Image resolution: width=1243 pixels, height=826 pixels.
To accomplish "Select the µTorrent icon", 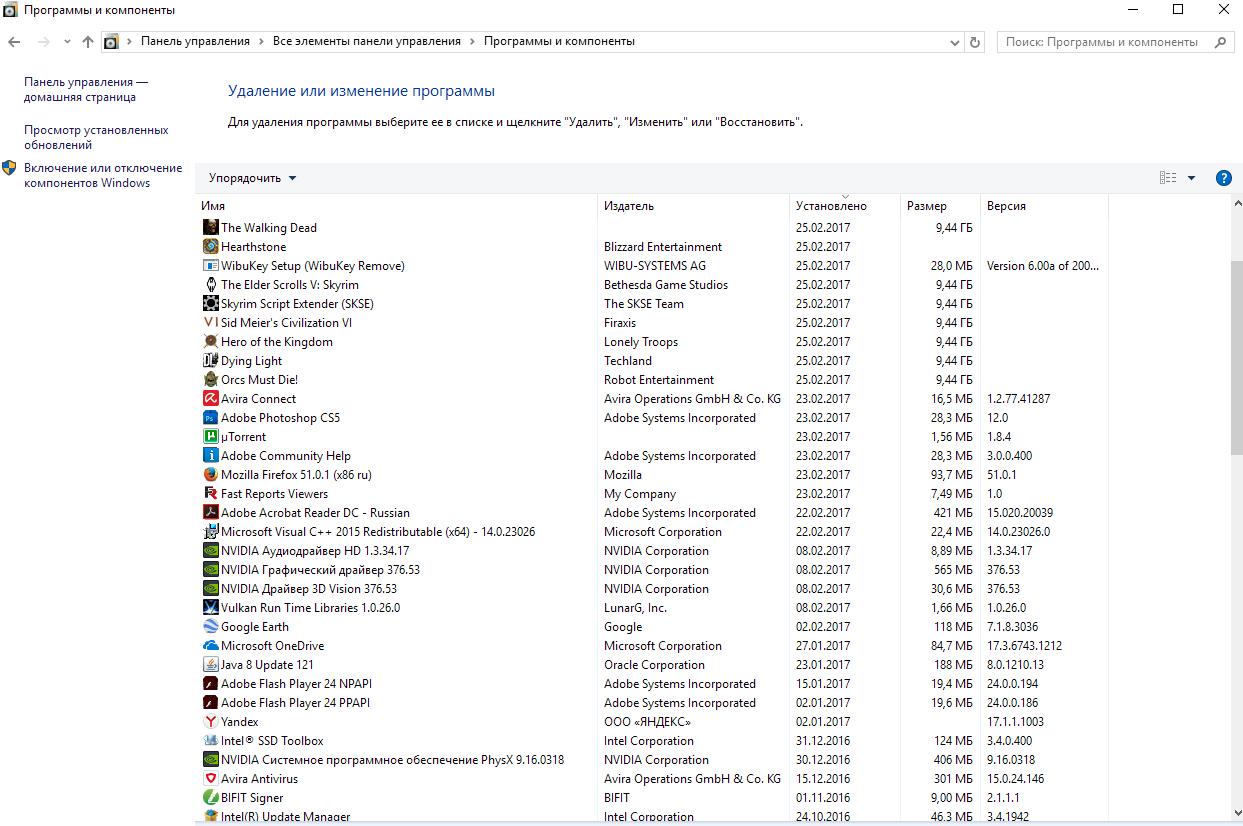I will pyautogui.click(x=211, y=437).
